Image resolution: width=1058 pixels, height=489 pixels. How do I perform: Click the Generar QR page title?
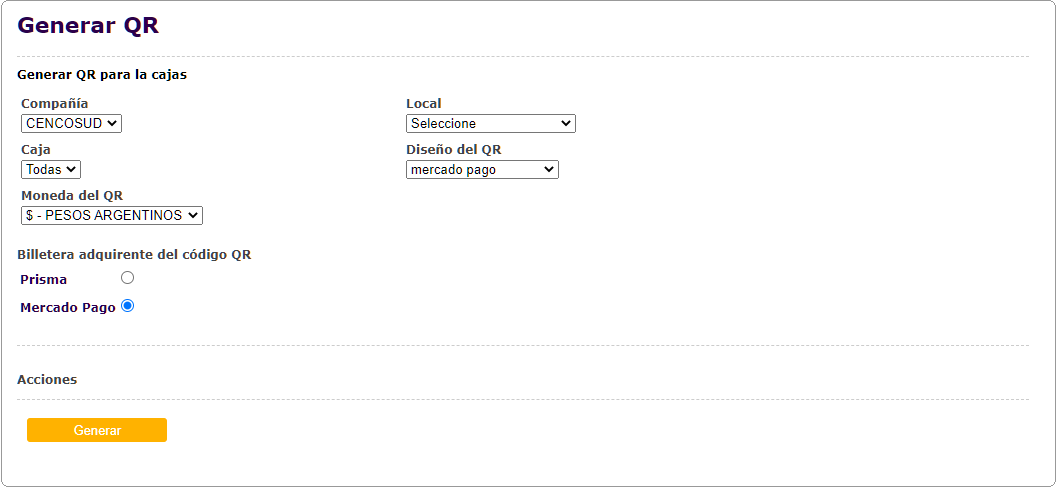pos(88,27)
